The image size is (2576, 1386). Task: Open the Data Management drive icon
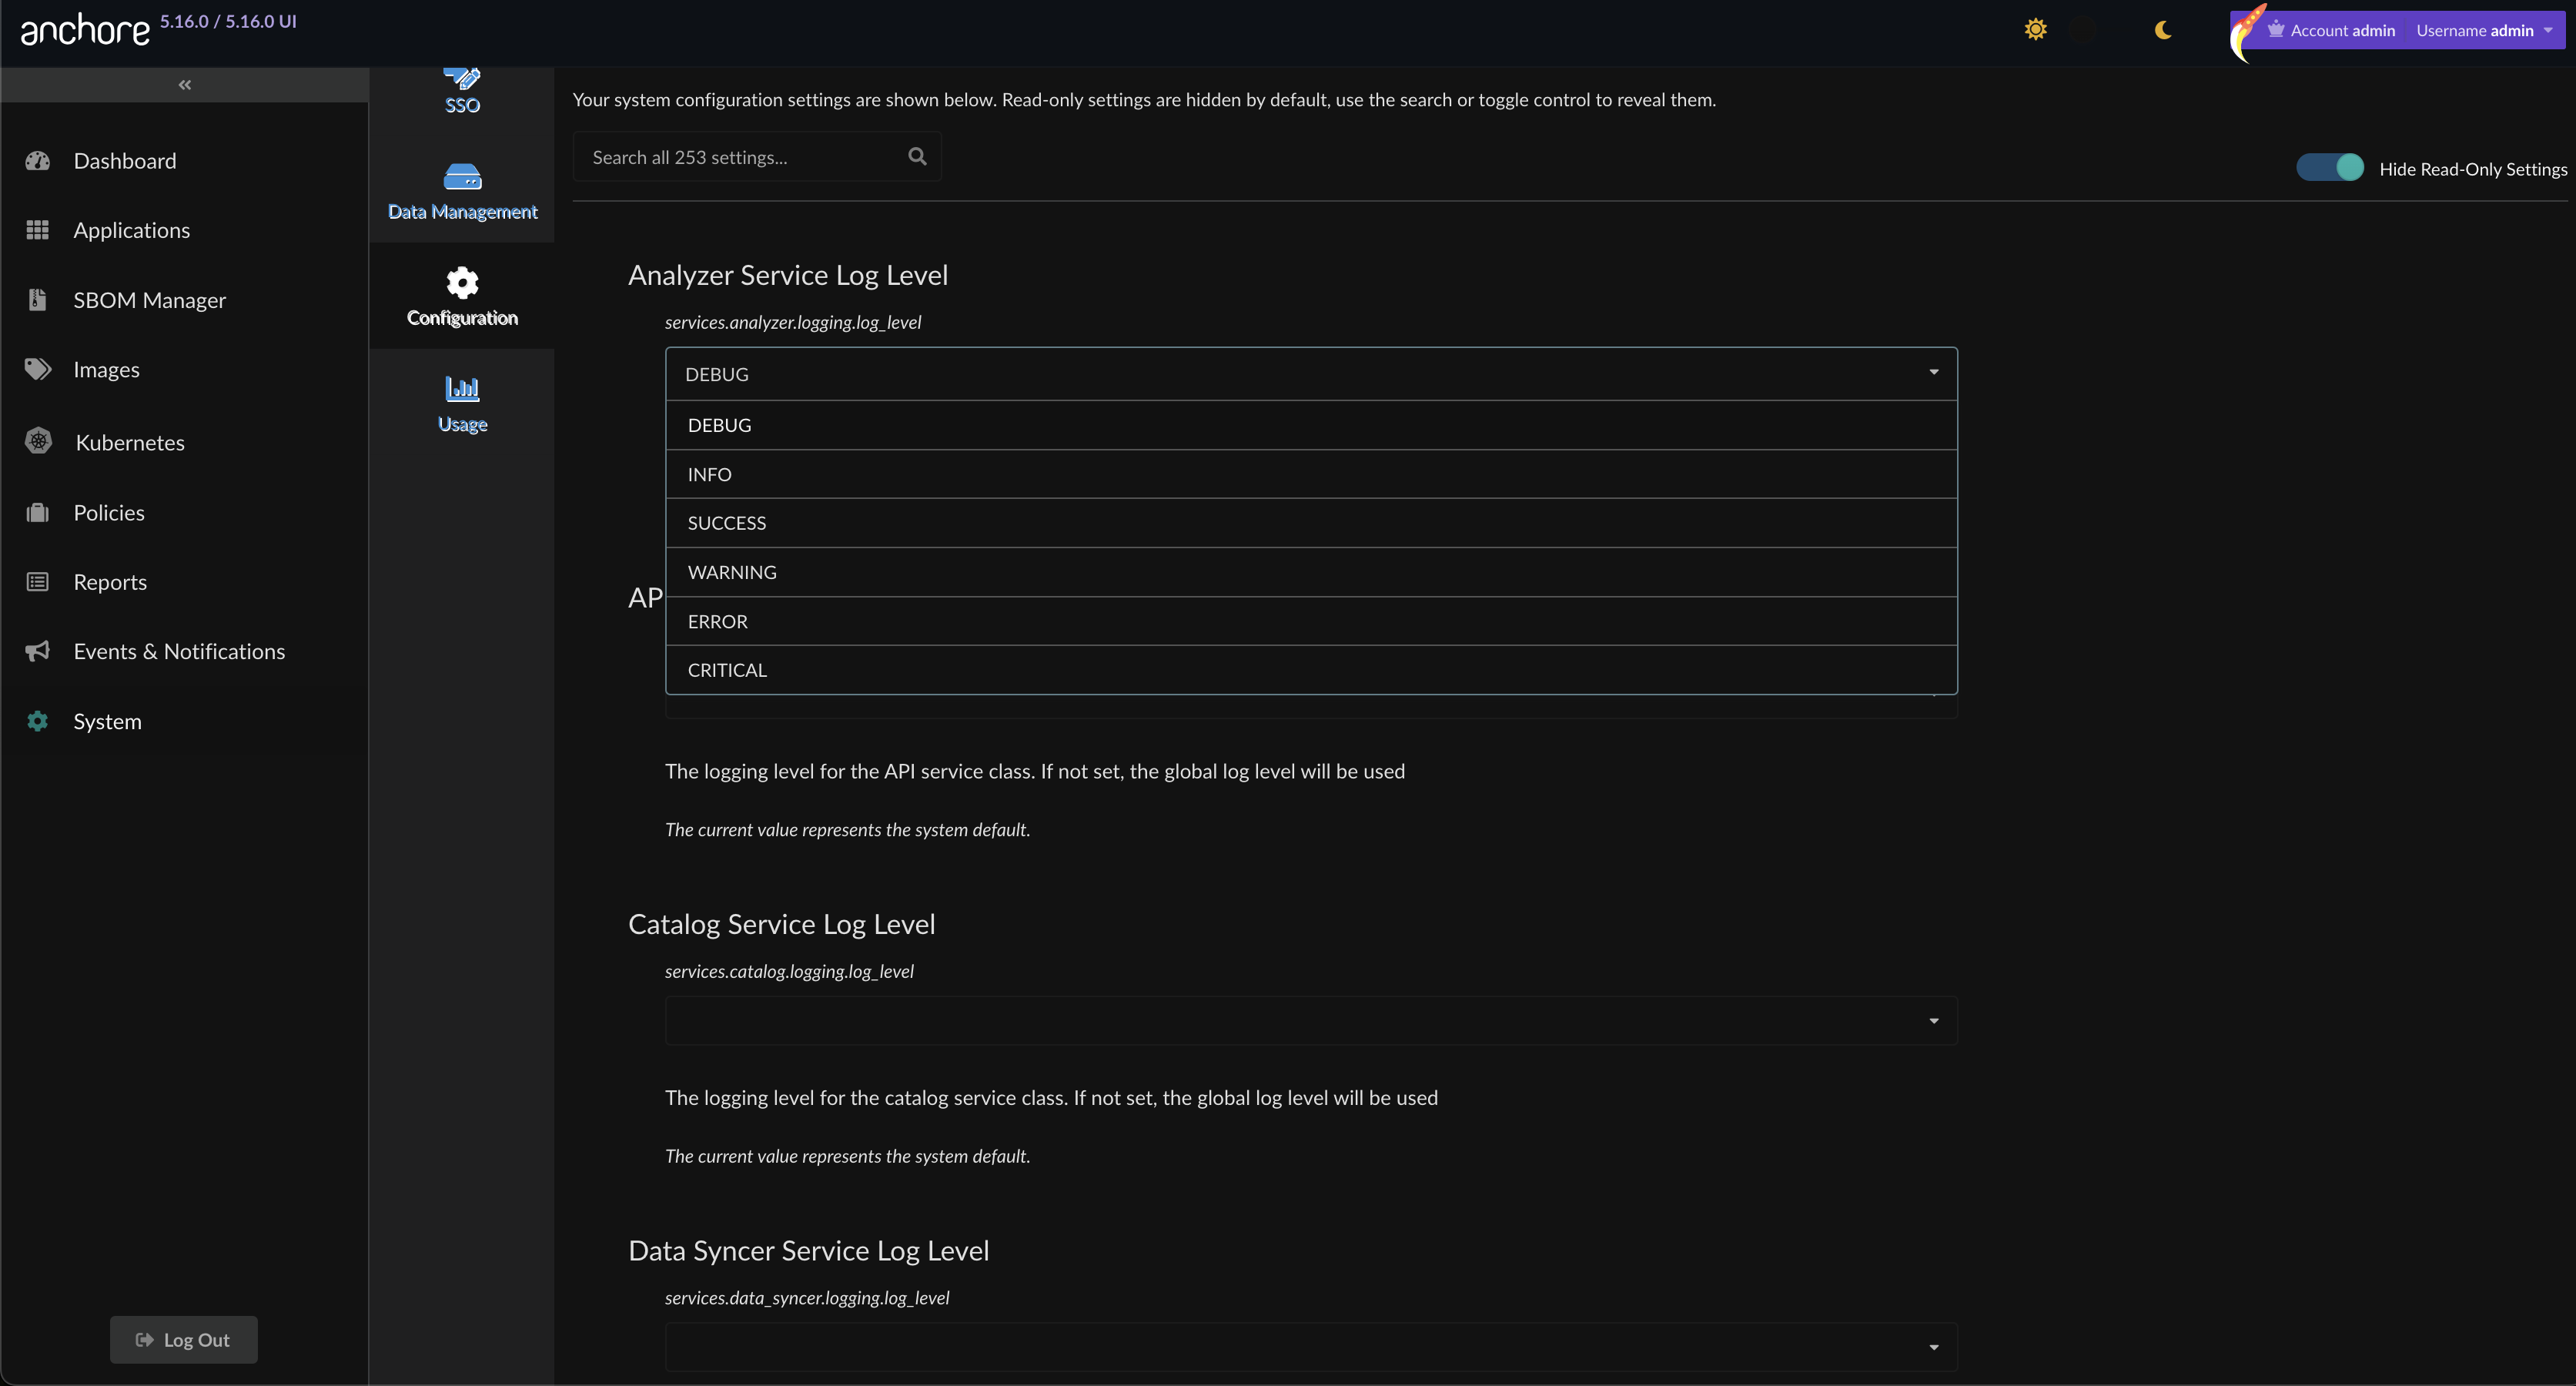[x=462, y=178]
